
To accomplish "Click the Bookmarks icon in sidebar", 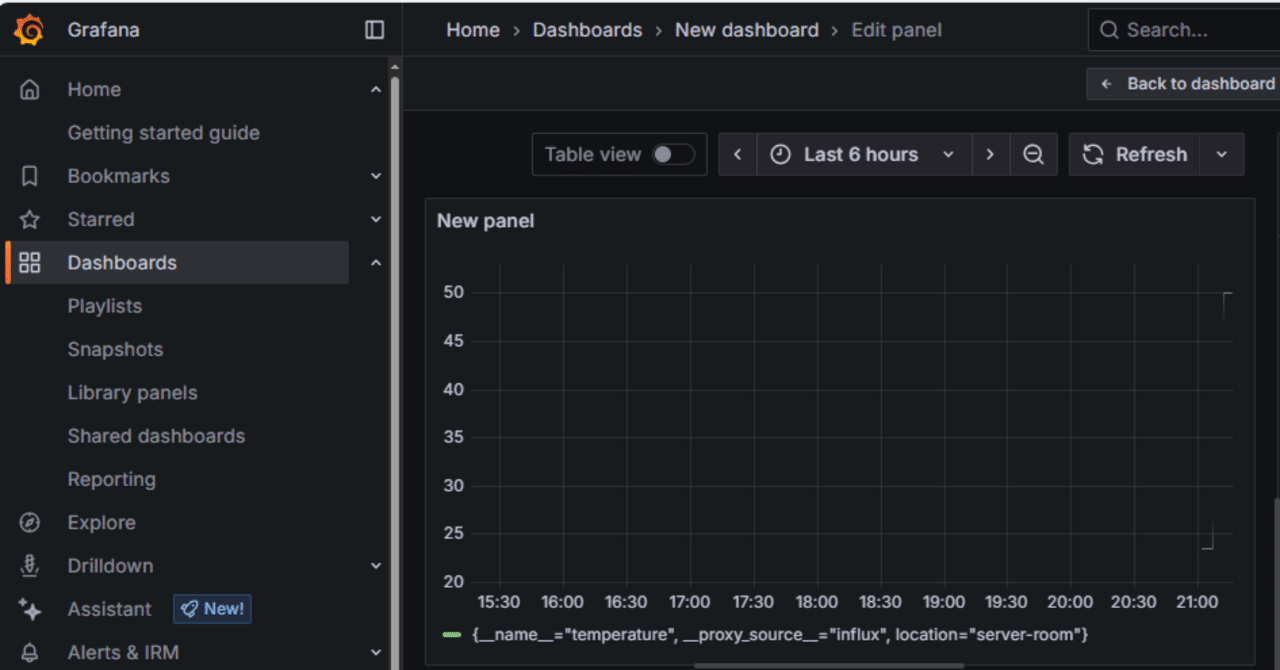I will 29,176.
